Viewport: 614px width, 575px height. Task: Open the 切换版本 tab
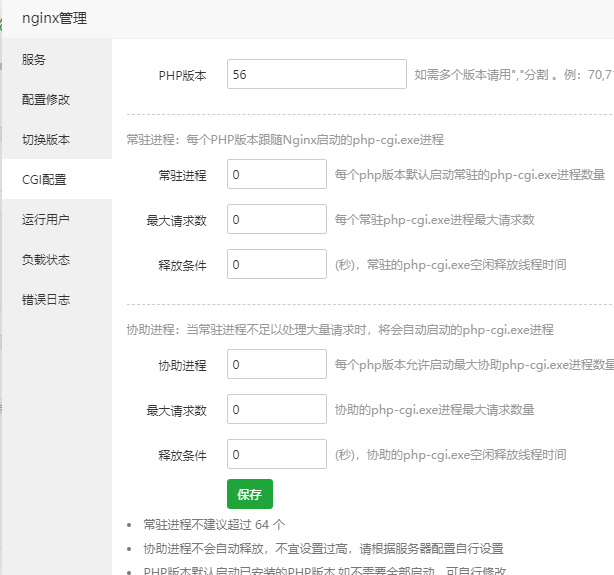[57, 139]
